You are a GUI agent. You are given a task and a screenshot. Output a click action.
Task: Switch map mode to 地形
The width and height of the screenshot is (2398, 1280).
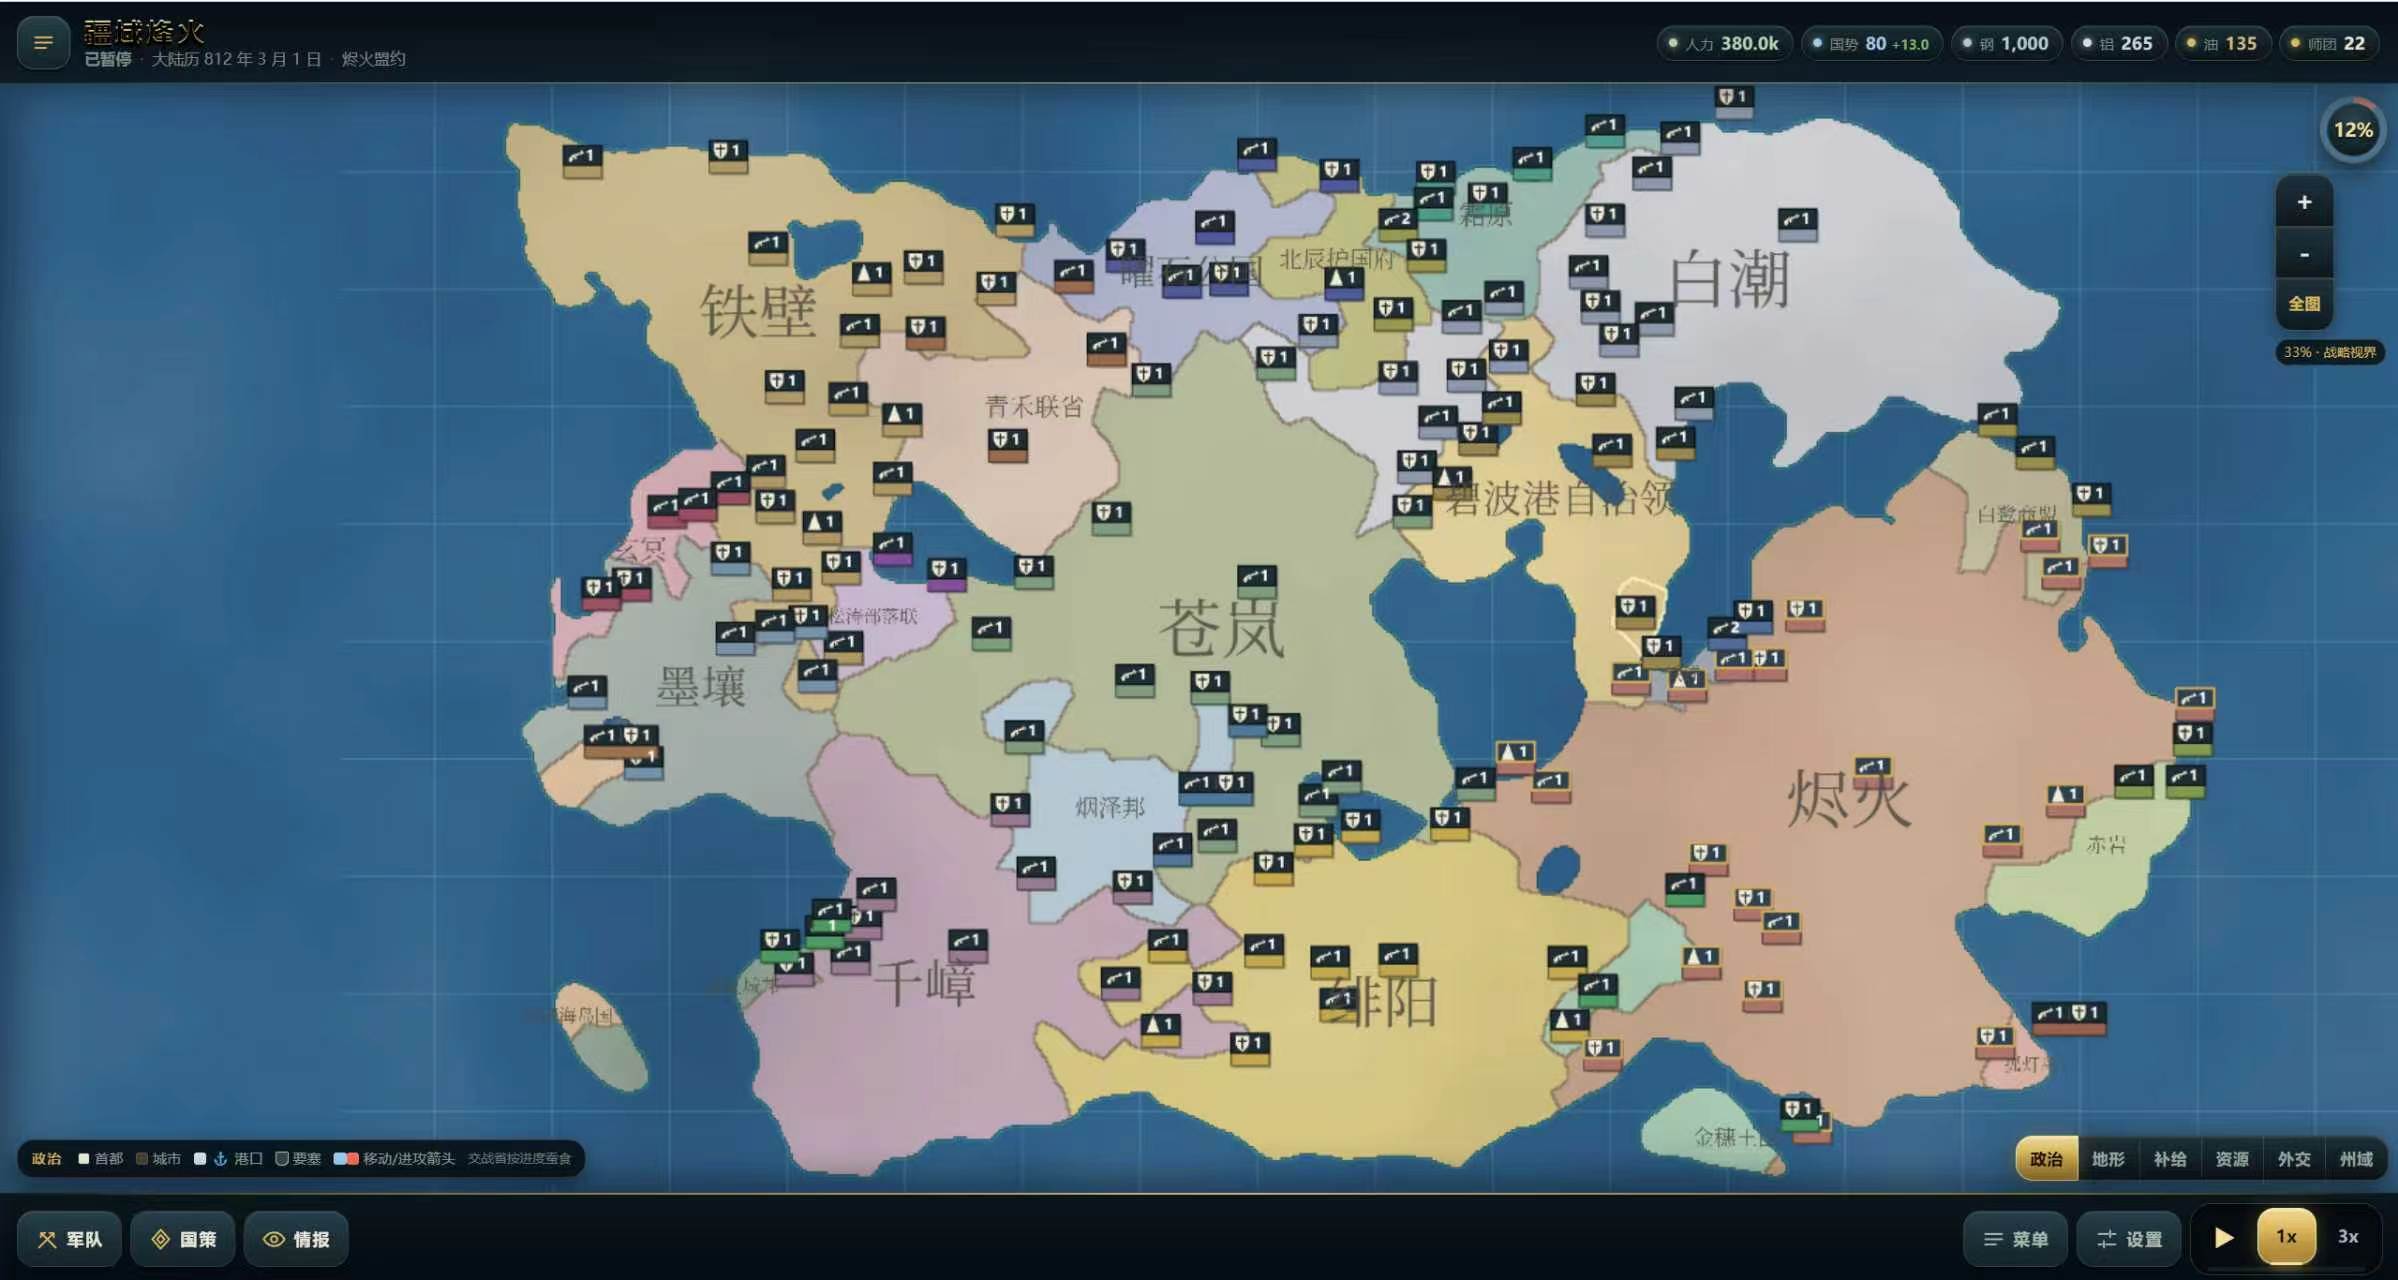[2108, 1158]
